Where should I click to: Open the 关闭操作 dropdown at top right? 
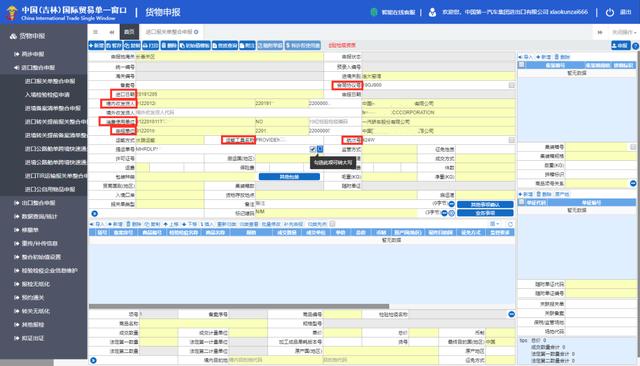pyautogui.click(x=623, y=32)
